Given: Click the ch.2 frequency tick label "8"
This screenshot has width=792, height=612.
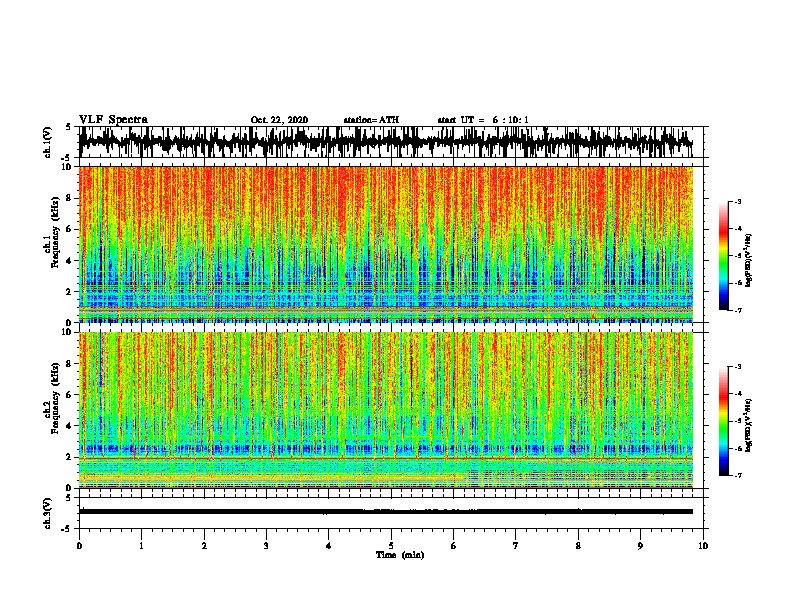Looking at the screenshot, I should 71,364.
